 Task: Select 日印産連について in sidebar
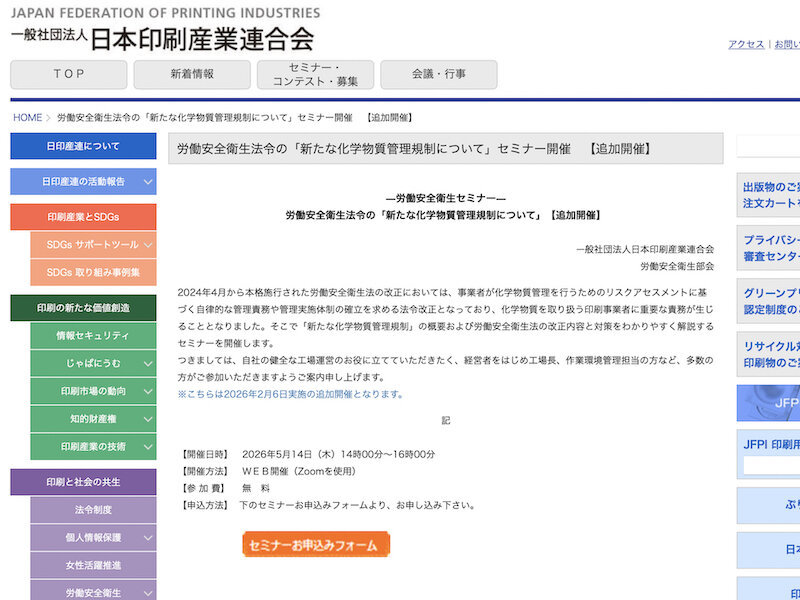pyautogui.click(x=83, y=146)
